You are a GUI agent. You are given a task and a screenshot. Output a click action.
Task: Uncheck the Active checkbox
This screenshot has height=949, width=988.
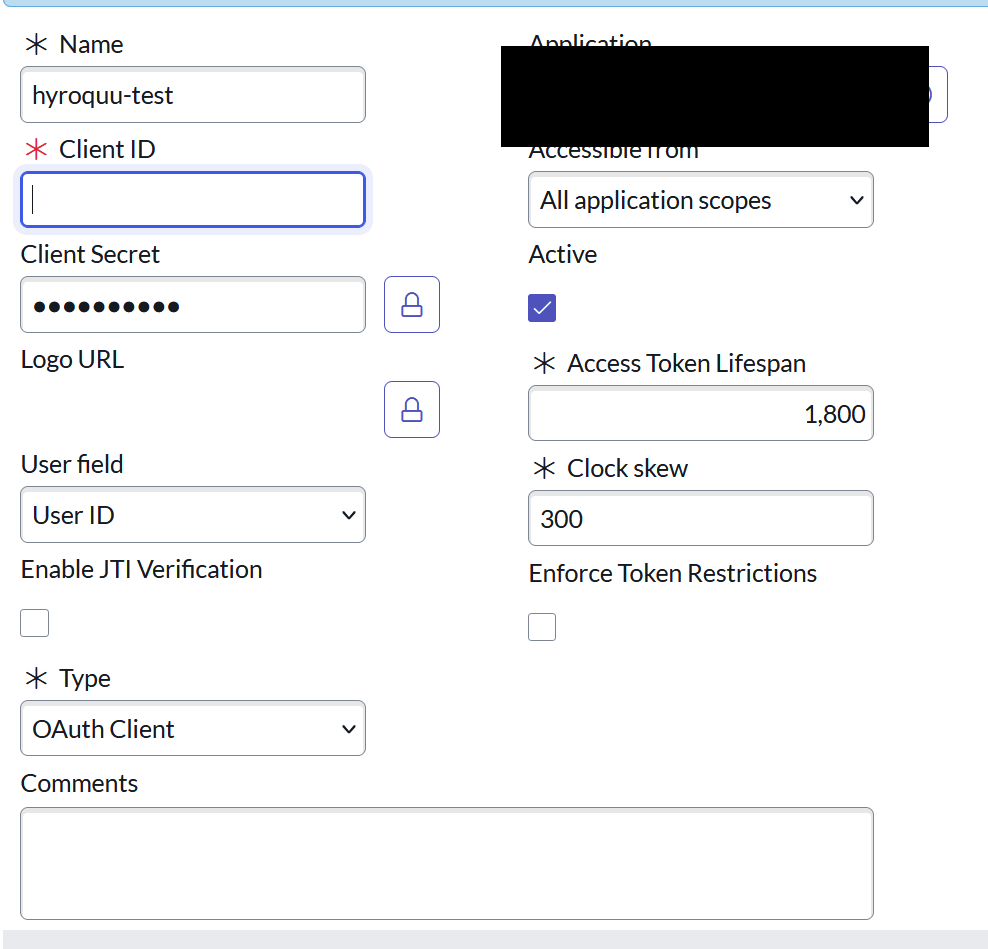tap(542, 308)
